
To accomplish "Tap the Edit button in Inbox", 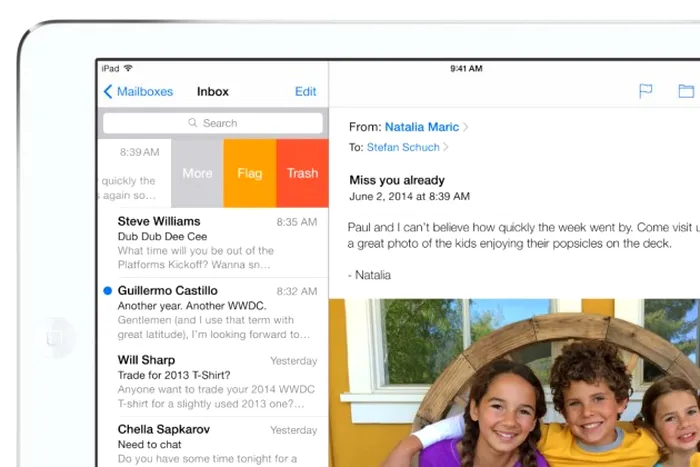I will point(305,92).
